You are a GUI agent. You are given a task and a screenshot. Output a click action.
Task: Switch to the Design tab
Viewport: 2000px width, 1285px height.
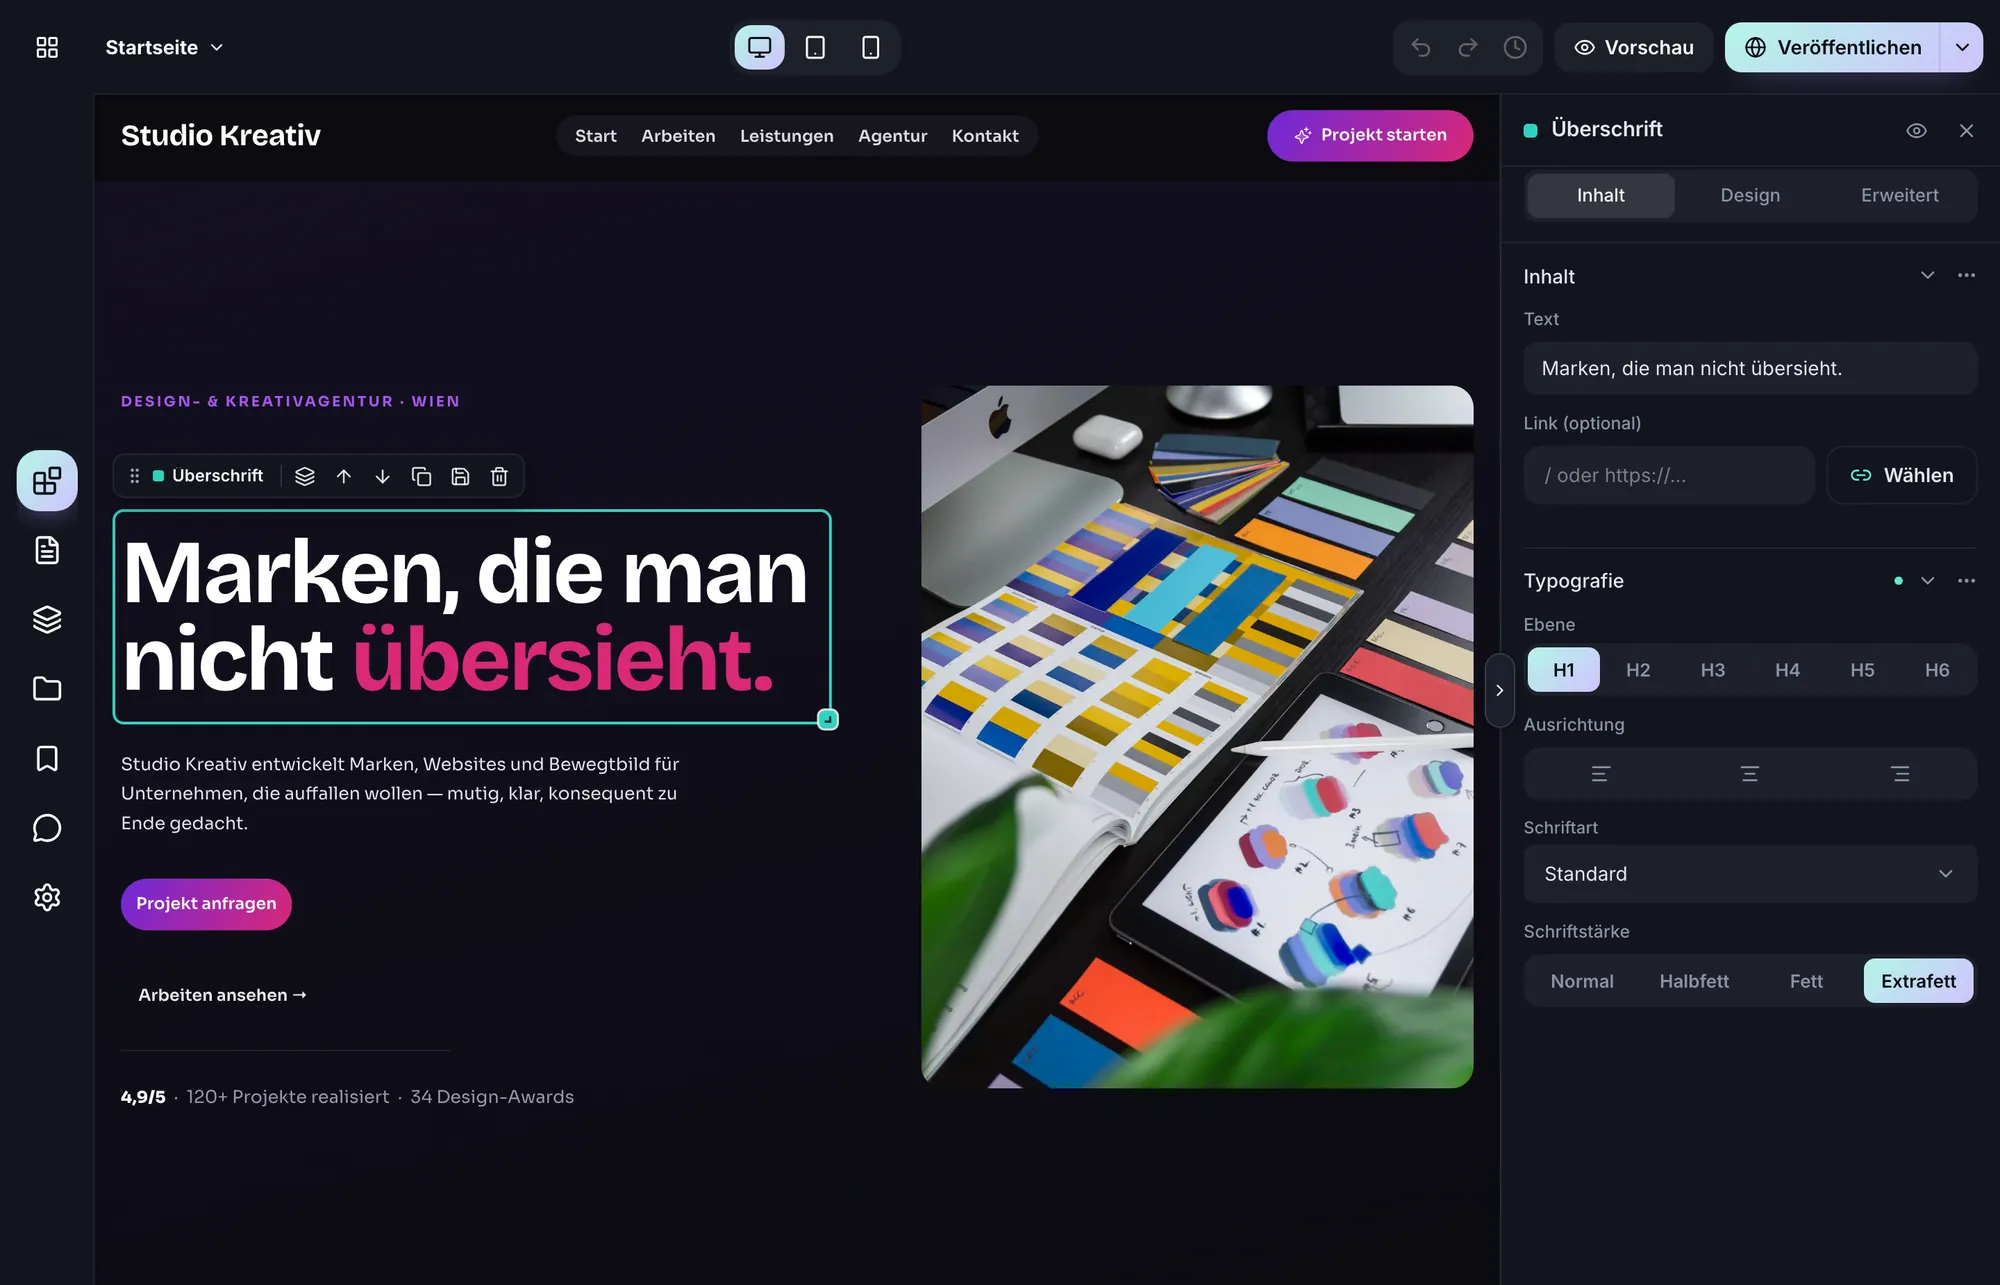coord(1750,195)
